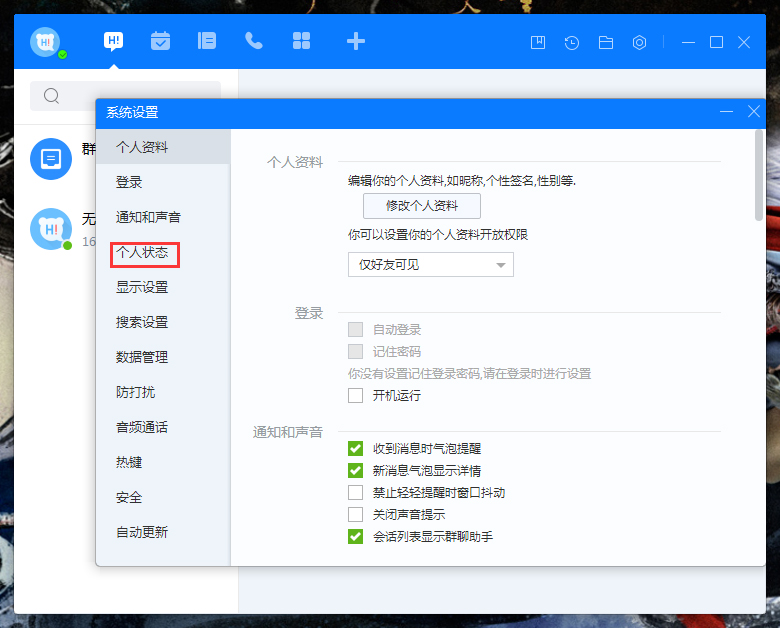Open the messages chat icon in top bar

coord(114,41)
